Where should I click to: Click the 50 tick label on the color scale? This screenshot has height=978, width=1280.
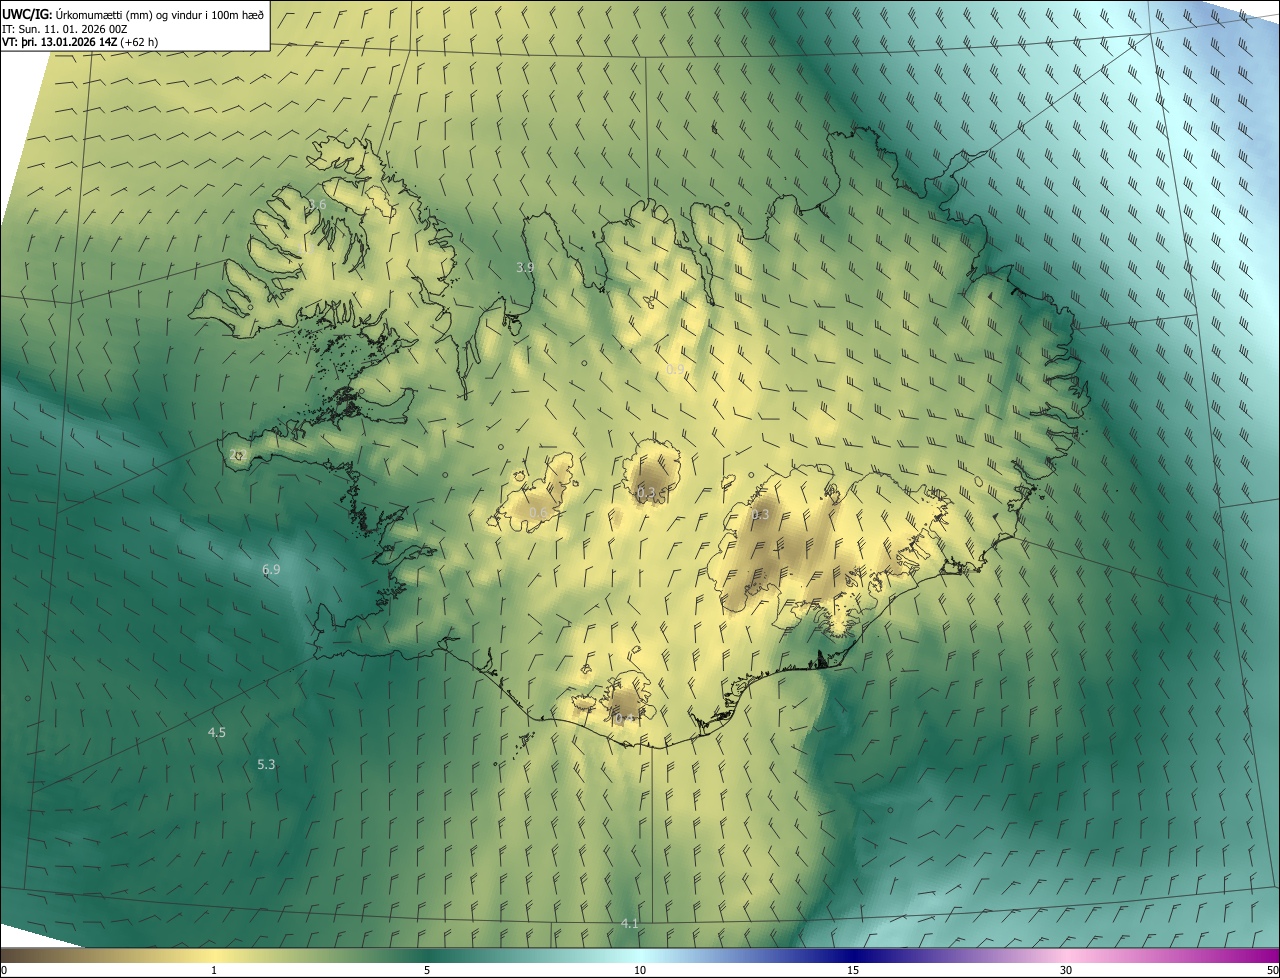(1272, 970)
